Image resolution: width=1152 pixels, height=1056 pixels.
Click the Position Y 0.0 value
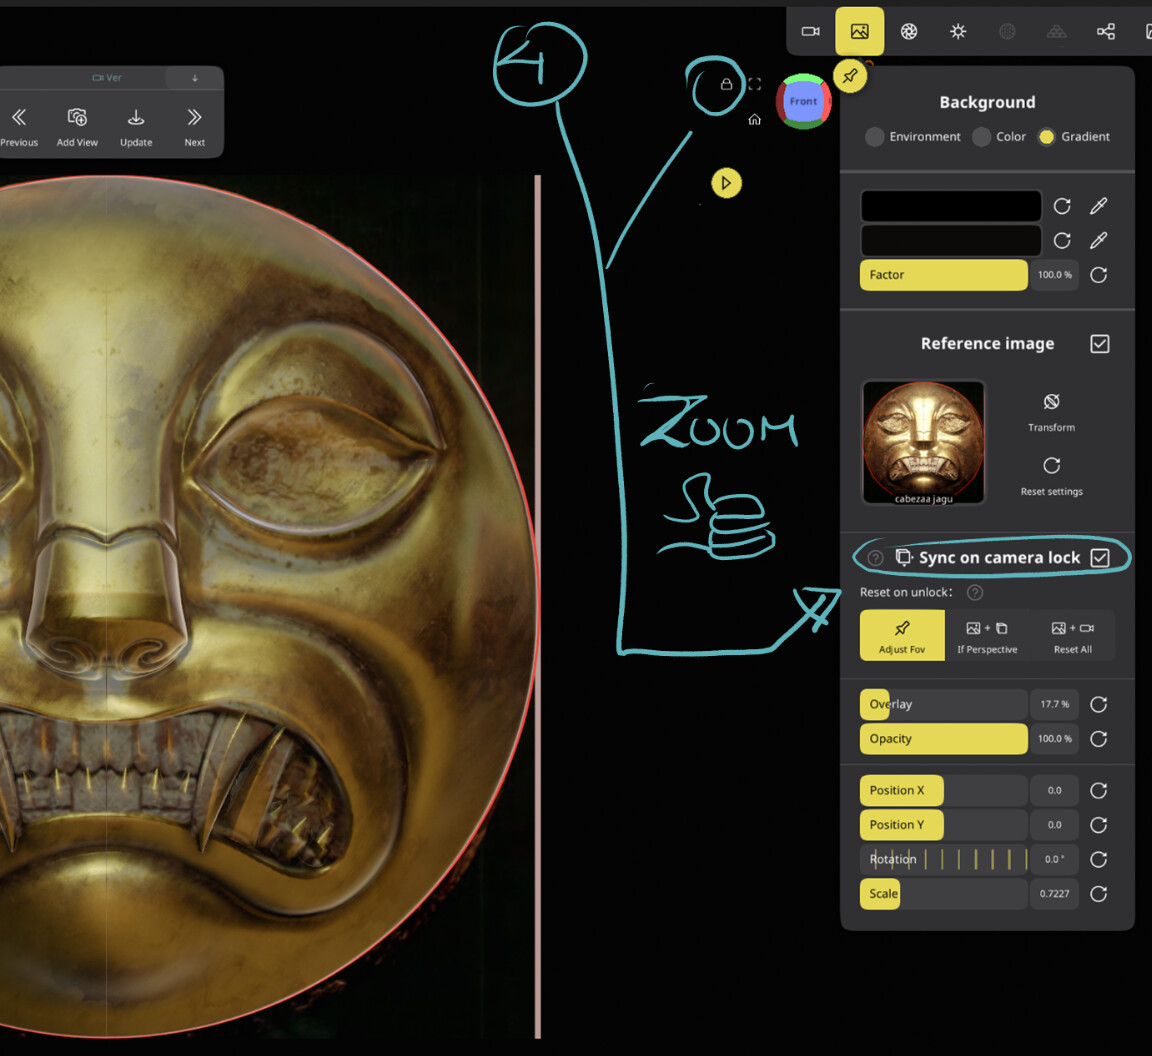point(1054,825)
